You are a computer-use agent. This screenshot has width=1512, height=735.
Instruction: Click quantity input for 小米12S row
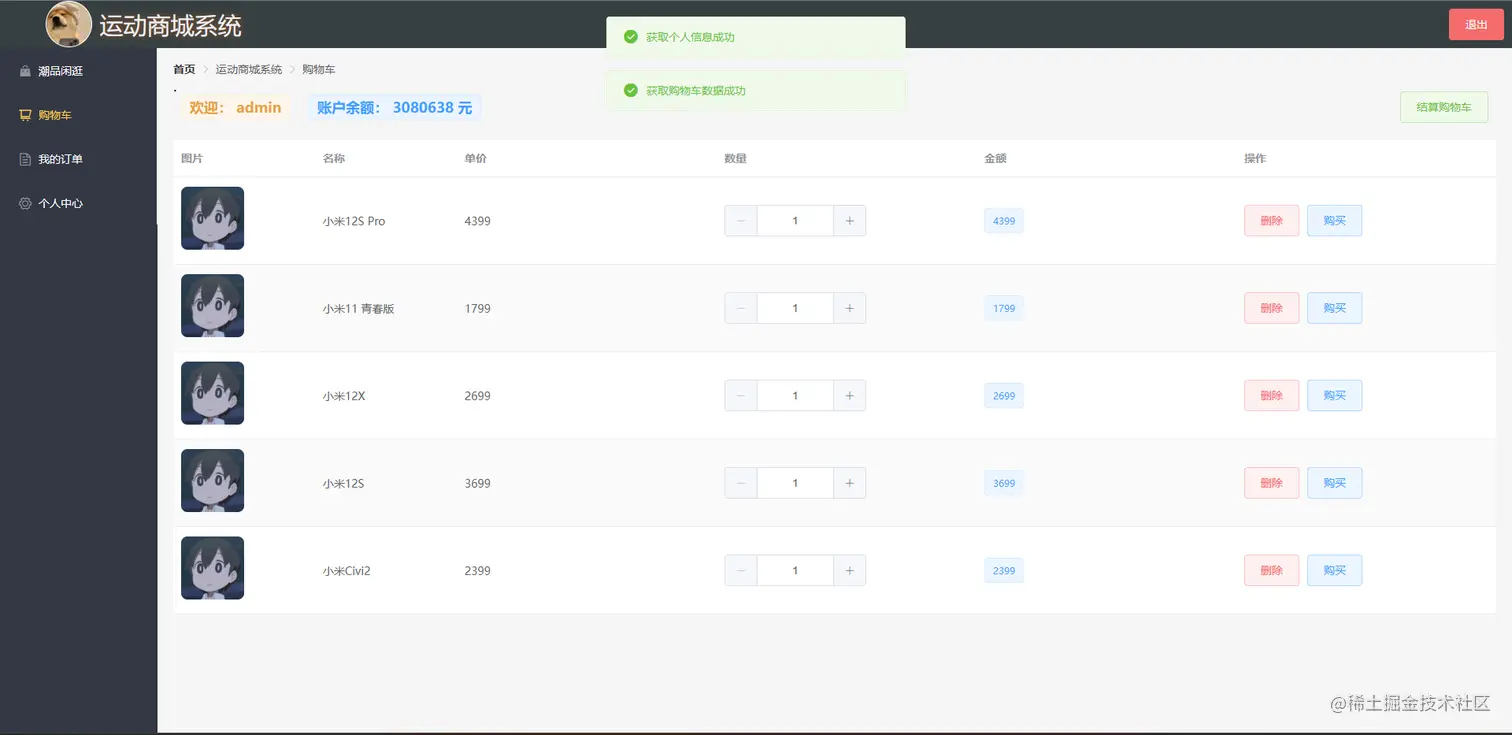[795, 483]
